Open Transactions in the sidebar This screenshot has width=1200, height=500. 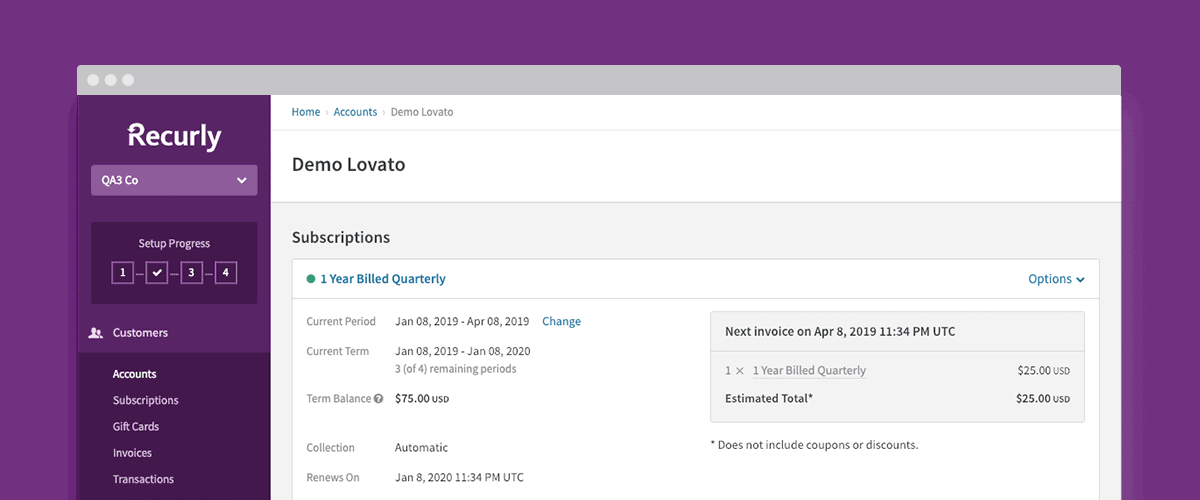(143, 479)
